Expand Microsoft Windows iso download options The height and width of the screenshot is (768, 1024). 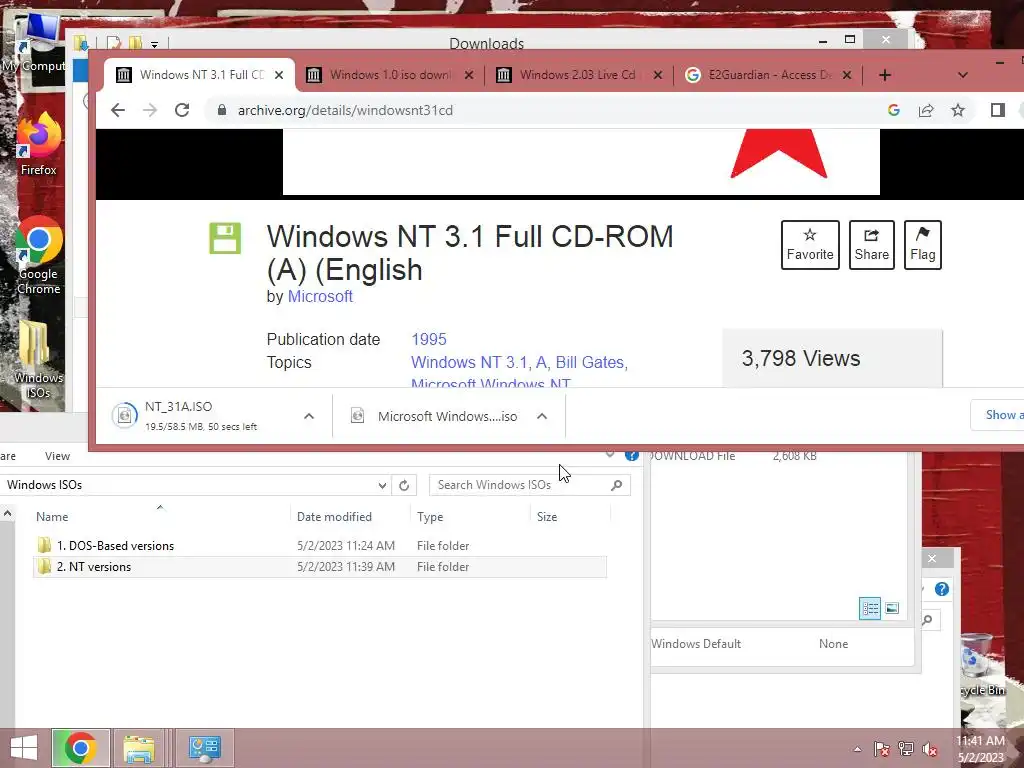[542, 416]
